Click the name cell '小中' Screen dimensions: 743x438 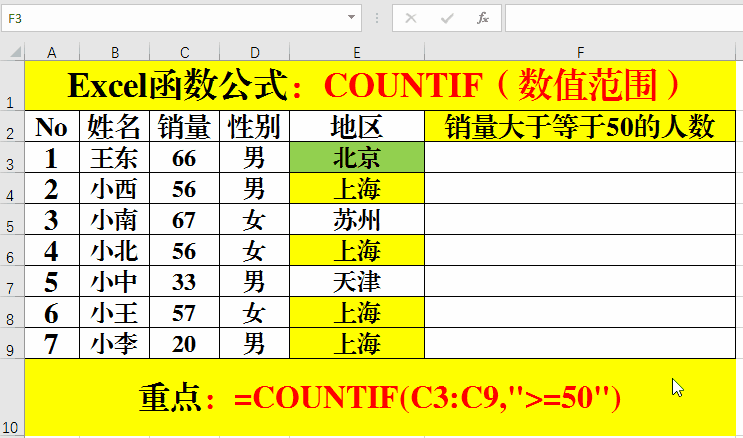tap(115, 282)
